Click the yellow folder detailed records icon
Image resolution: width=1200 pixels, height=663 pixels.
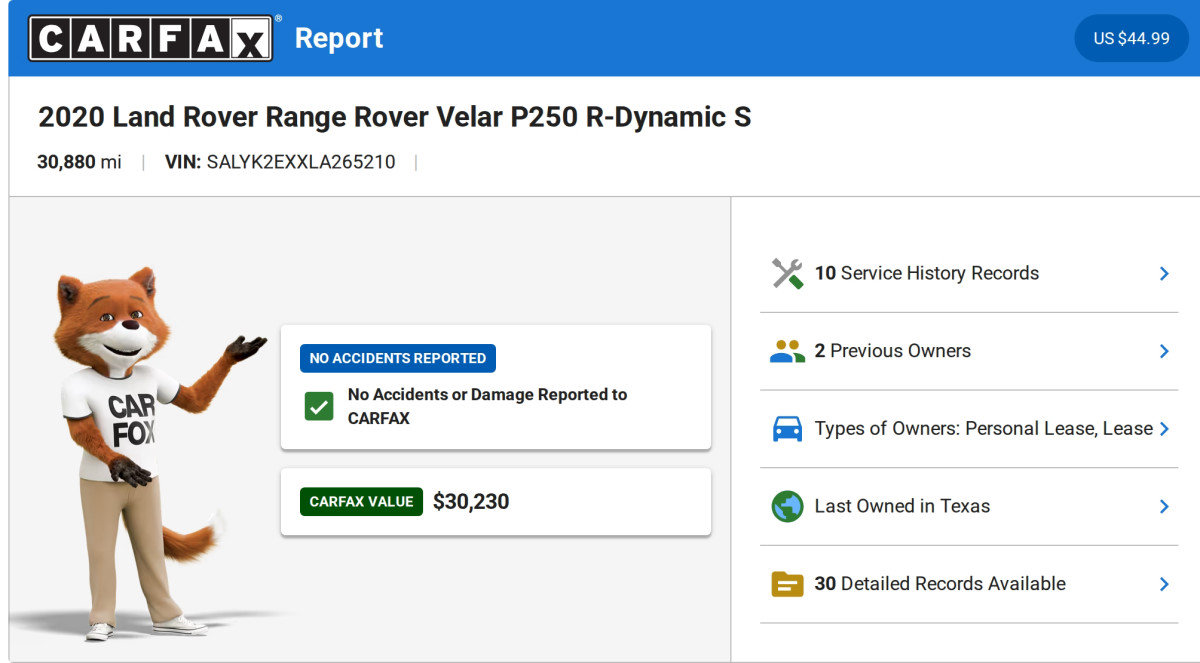[788, 584]
